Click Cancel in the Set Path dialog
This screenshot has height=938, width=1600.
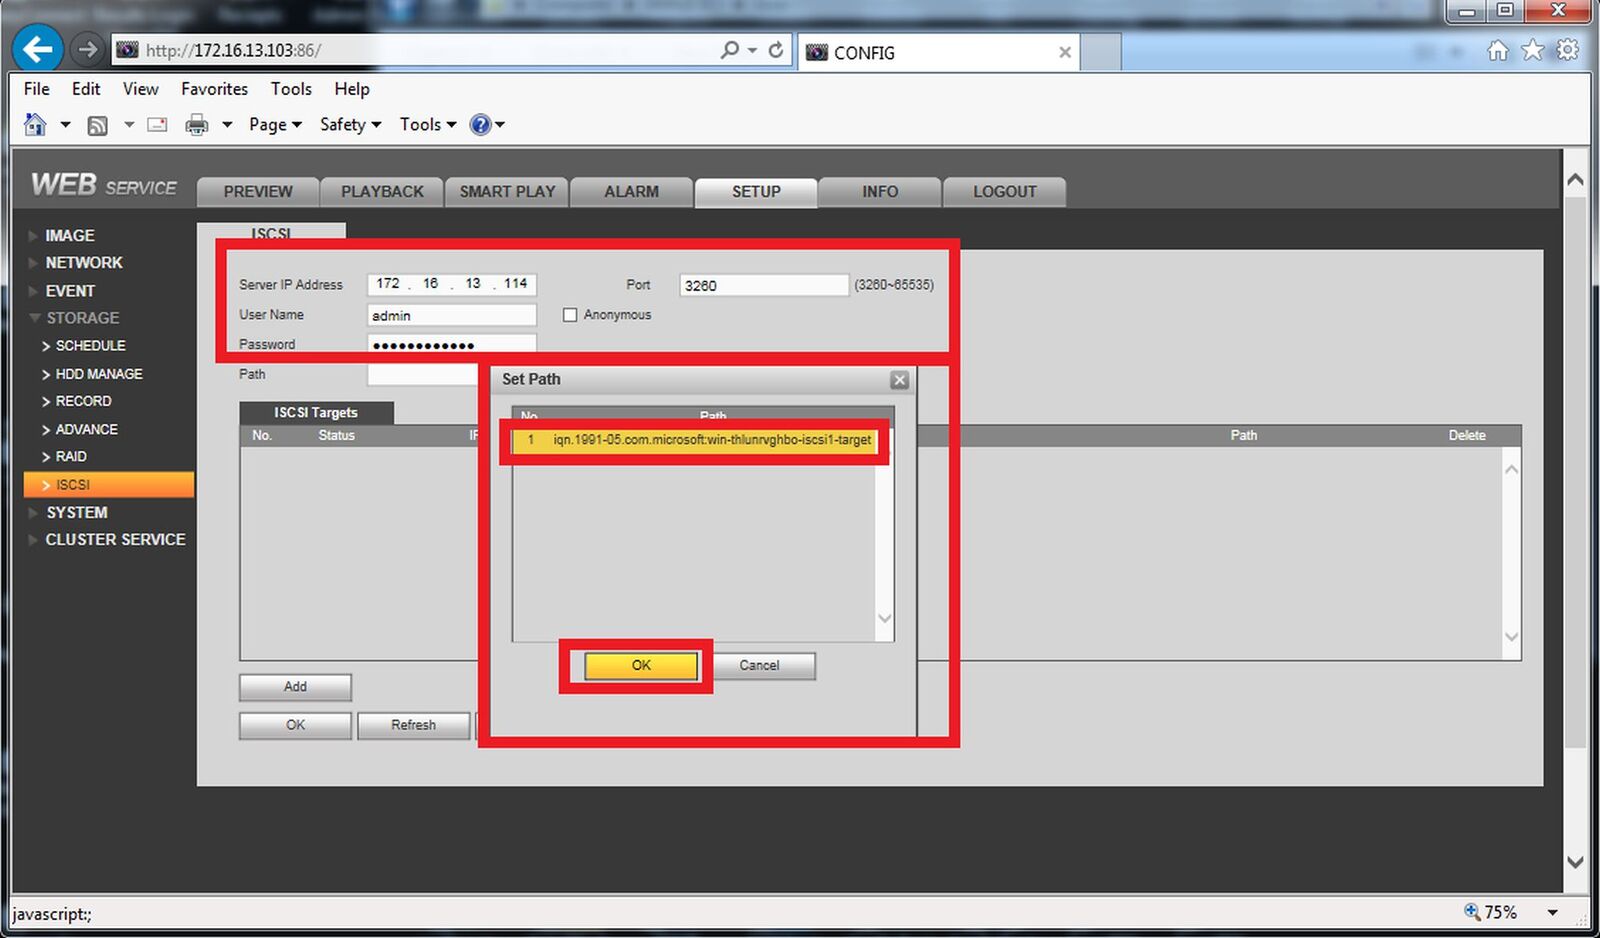point(759,666)
